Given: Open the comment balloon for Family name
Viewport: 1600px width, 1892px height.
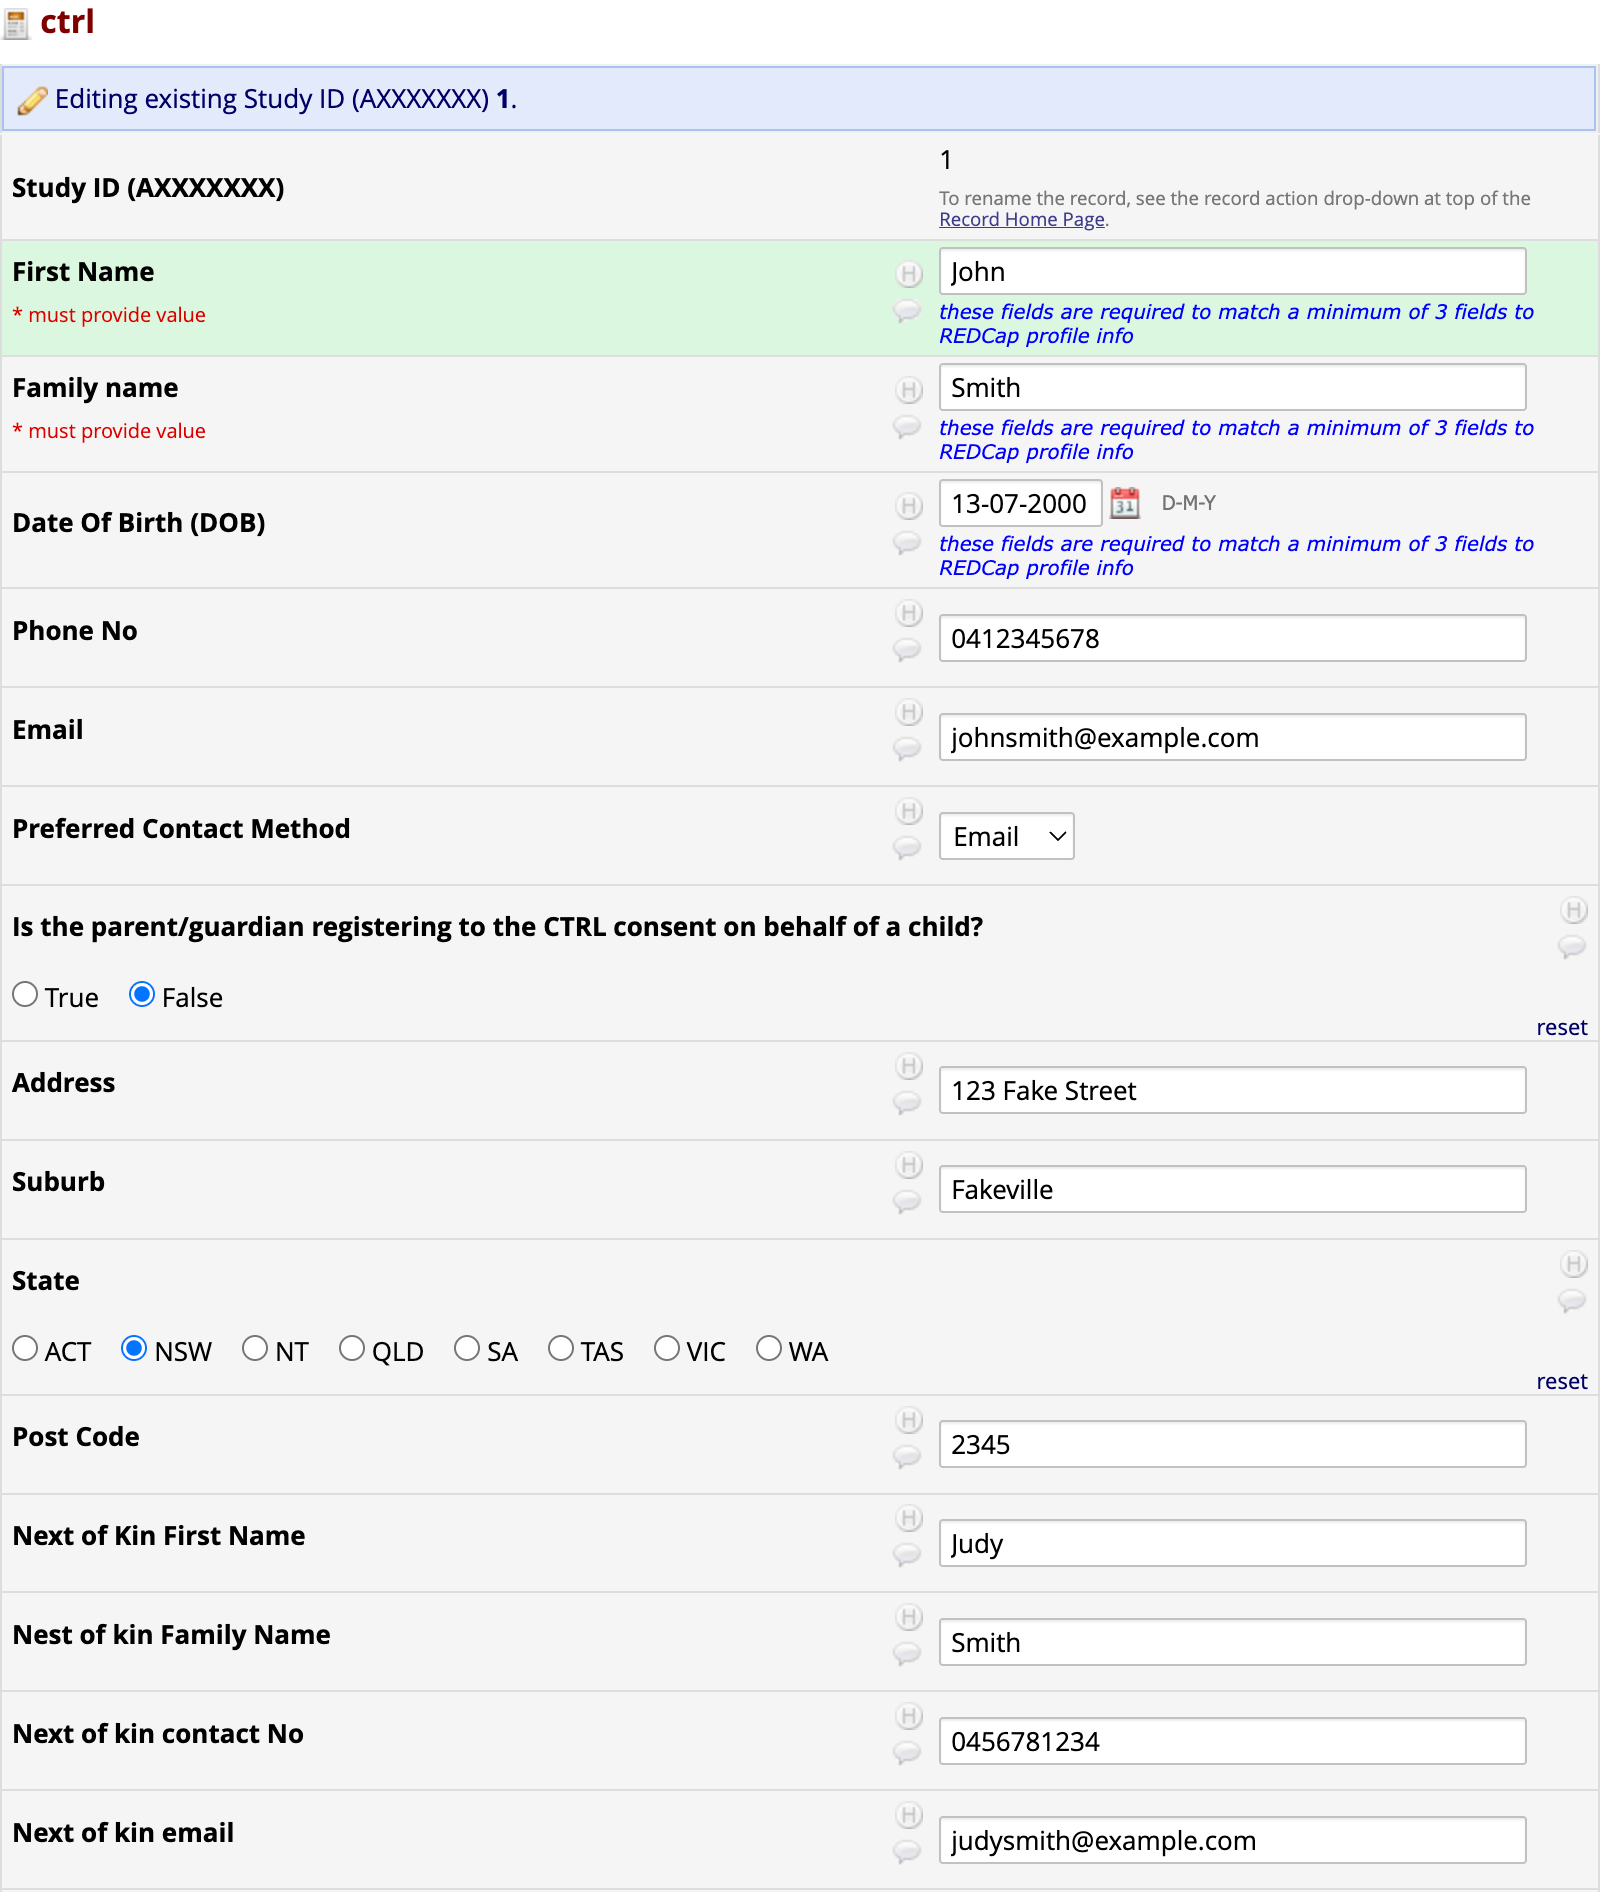Looking at the screenshot, I should (x=906, y=427).
